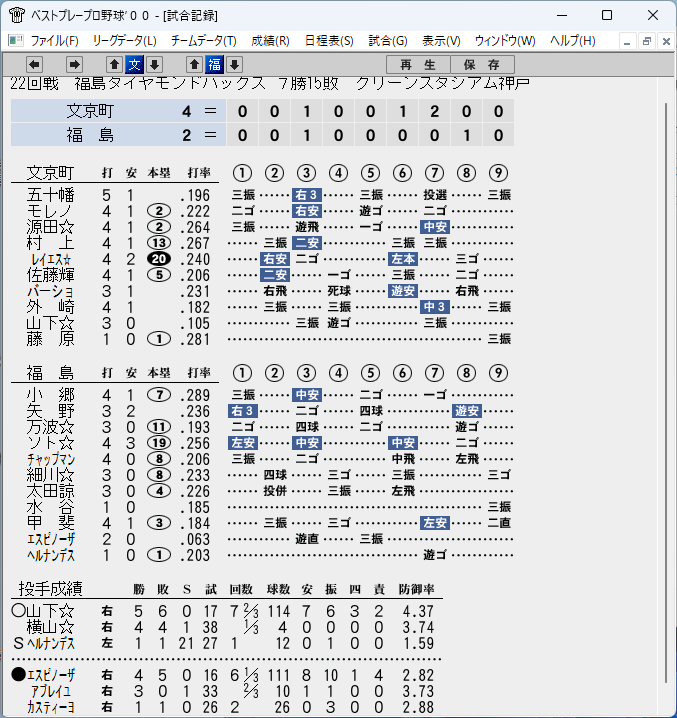Screen dimensions: 677x718
Task: Open the application icon in title bar
Action: (x=16, y=15)
